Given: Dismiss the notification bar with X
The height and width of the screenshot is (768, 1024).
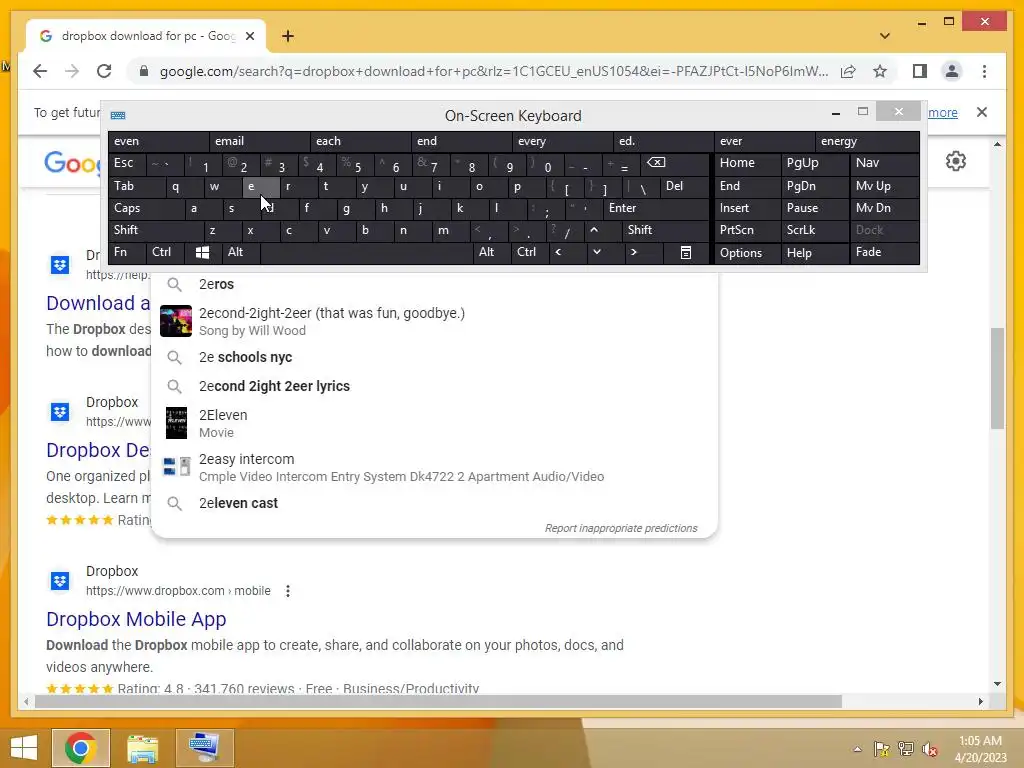Looking at the screenshot, I should click(x=981, y=112).
